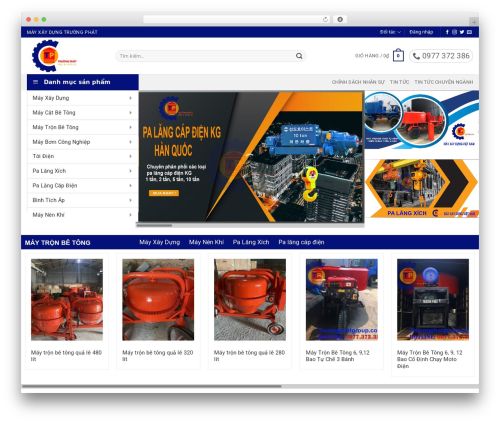Open the Tin Tức menu item

pos(399,82)
